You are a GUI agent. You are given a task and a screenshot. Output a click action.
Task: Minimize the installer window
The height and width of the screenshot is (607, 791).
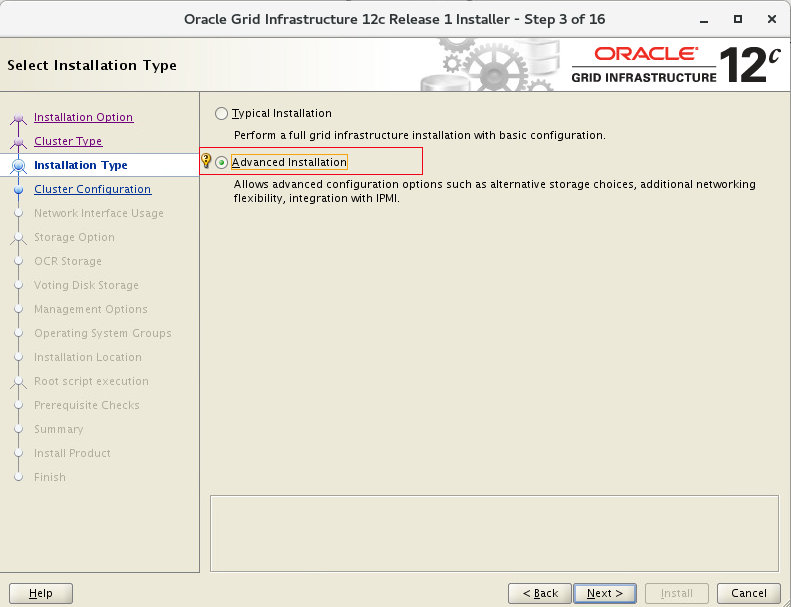tap(704, 20)
